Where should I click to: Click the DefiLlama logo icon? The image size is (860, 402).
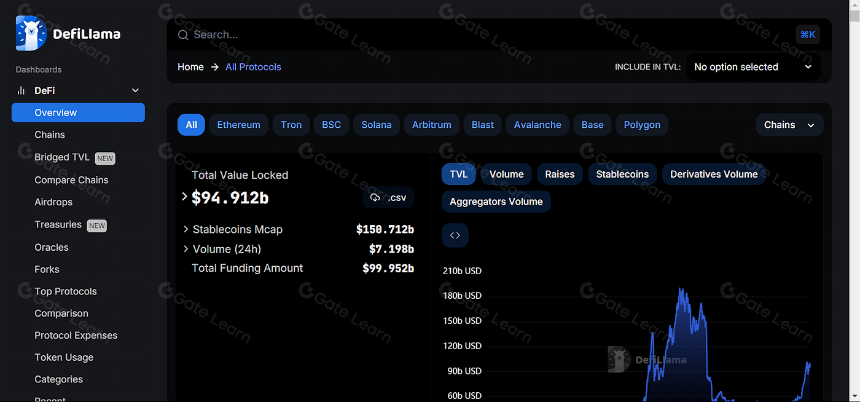pyautogui.click(x=31, y=33)
